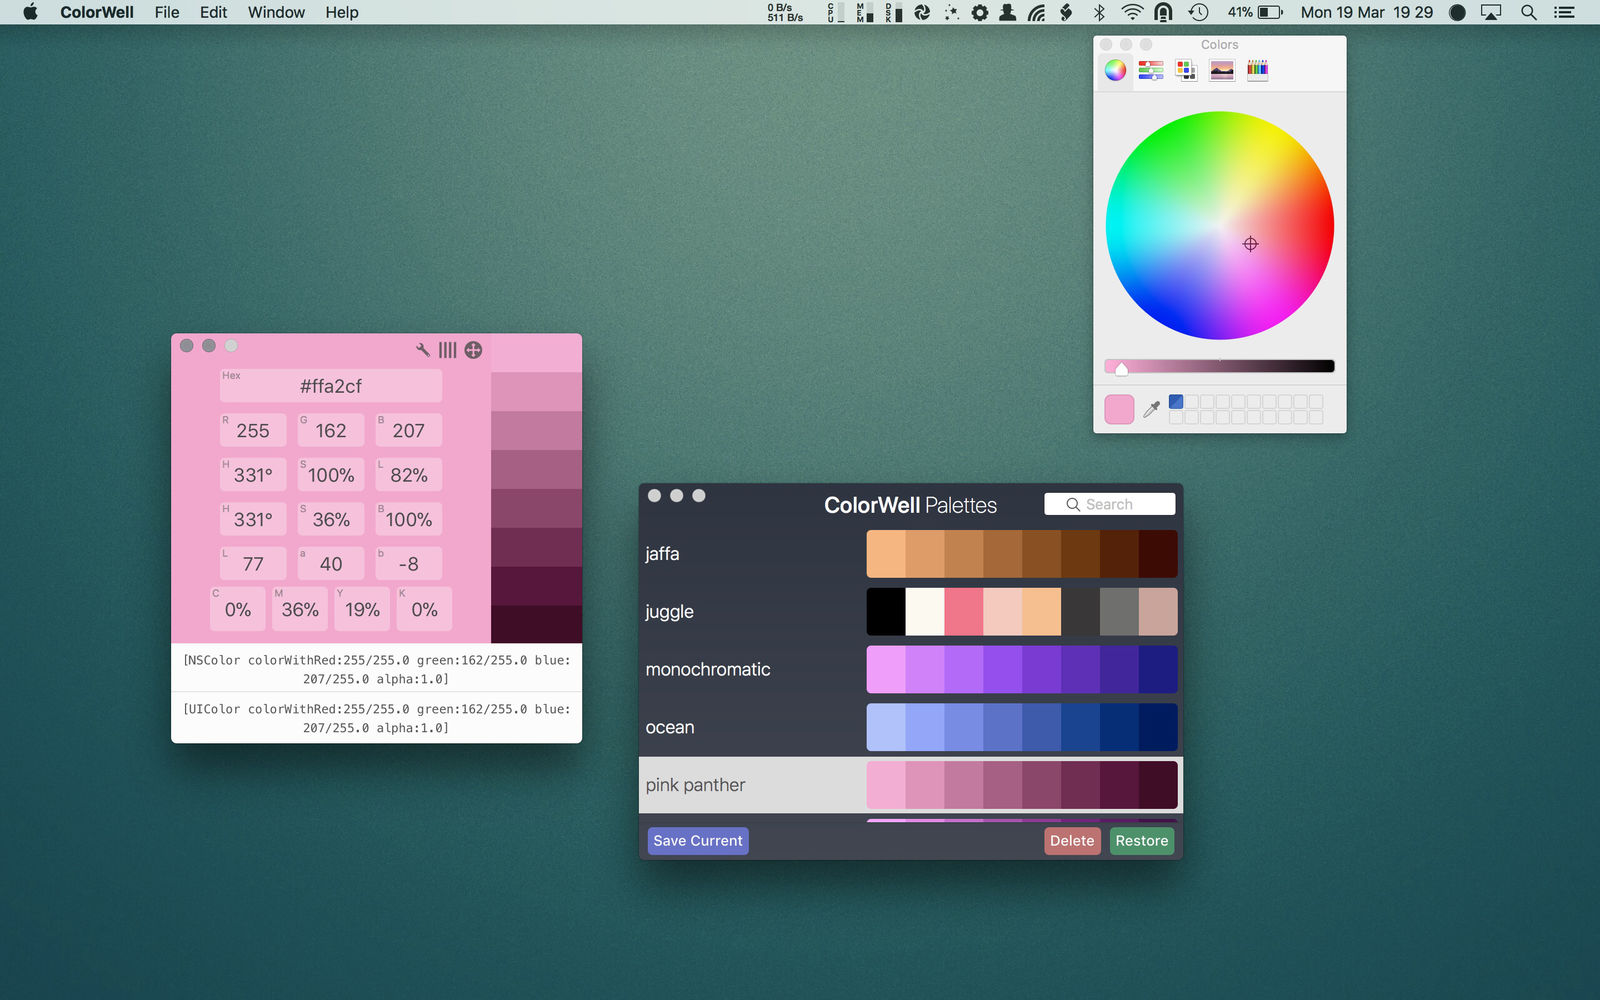Screen dimensions: 1600x1000
Task: Select the ocean palette row
Action: pyautogui.click(x=911, y=727)
